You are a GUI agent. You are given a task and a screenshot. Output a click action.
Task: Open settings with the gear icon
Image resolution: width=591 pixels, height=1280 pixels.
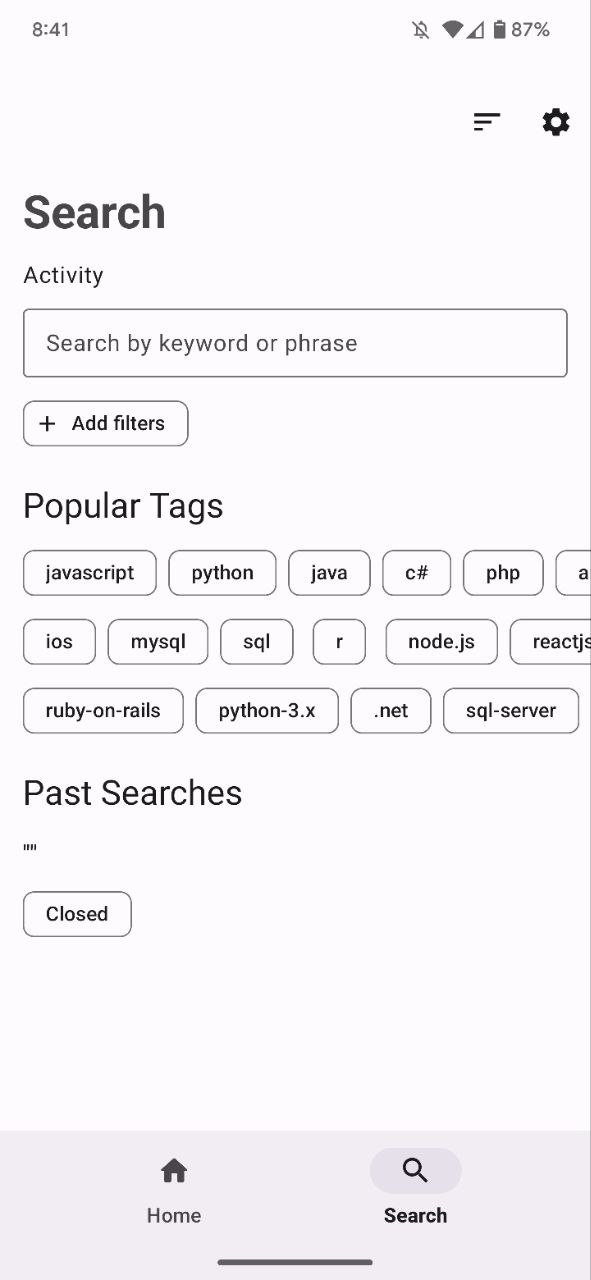pos(556,122)
